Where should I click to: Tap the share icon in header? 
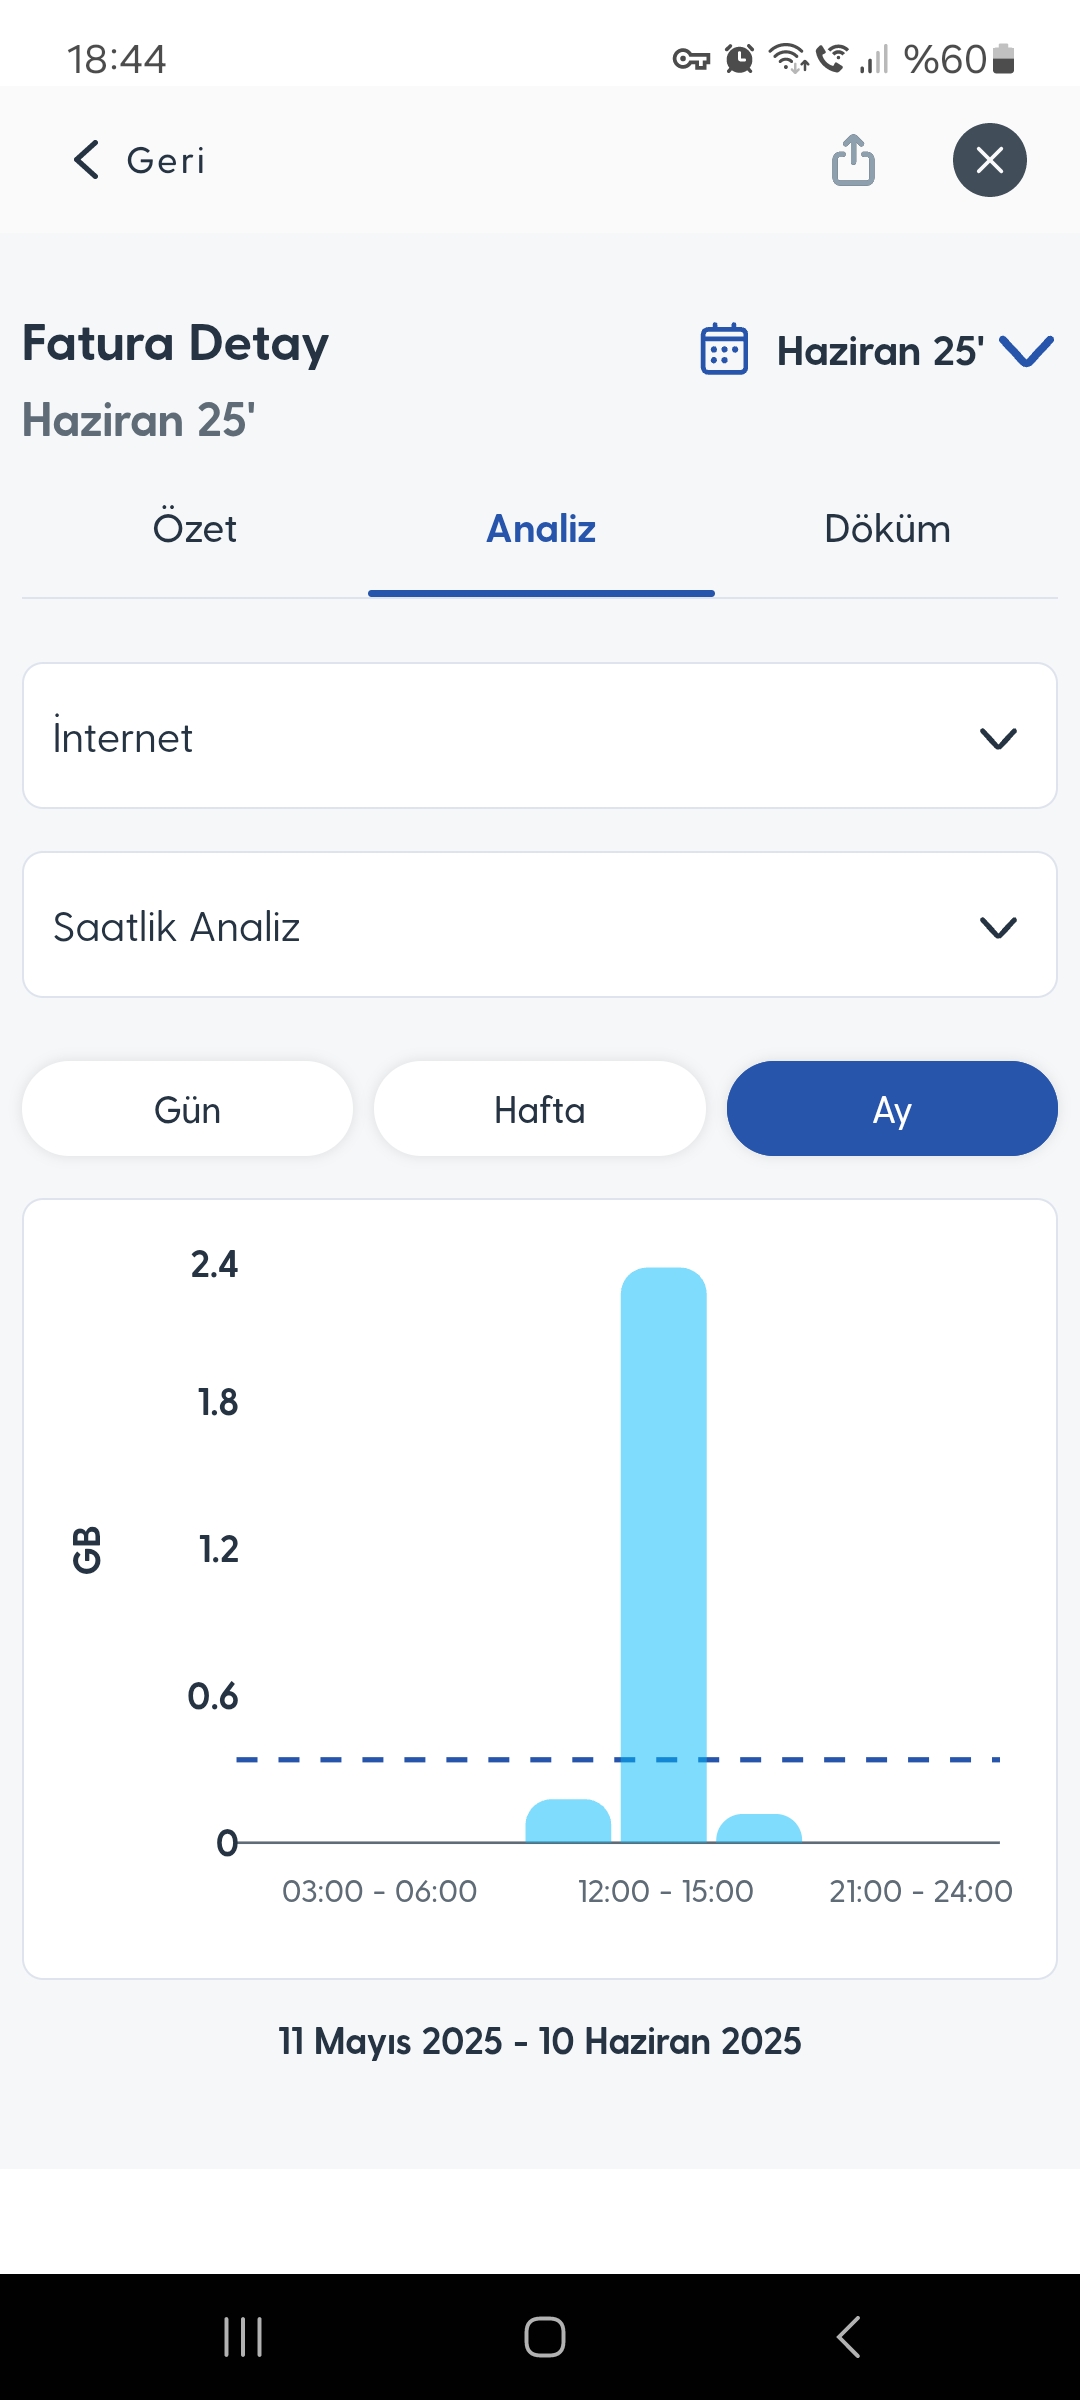853,160
